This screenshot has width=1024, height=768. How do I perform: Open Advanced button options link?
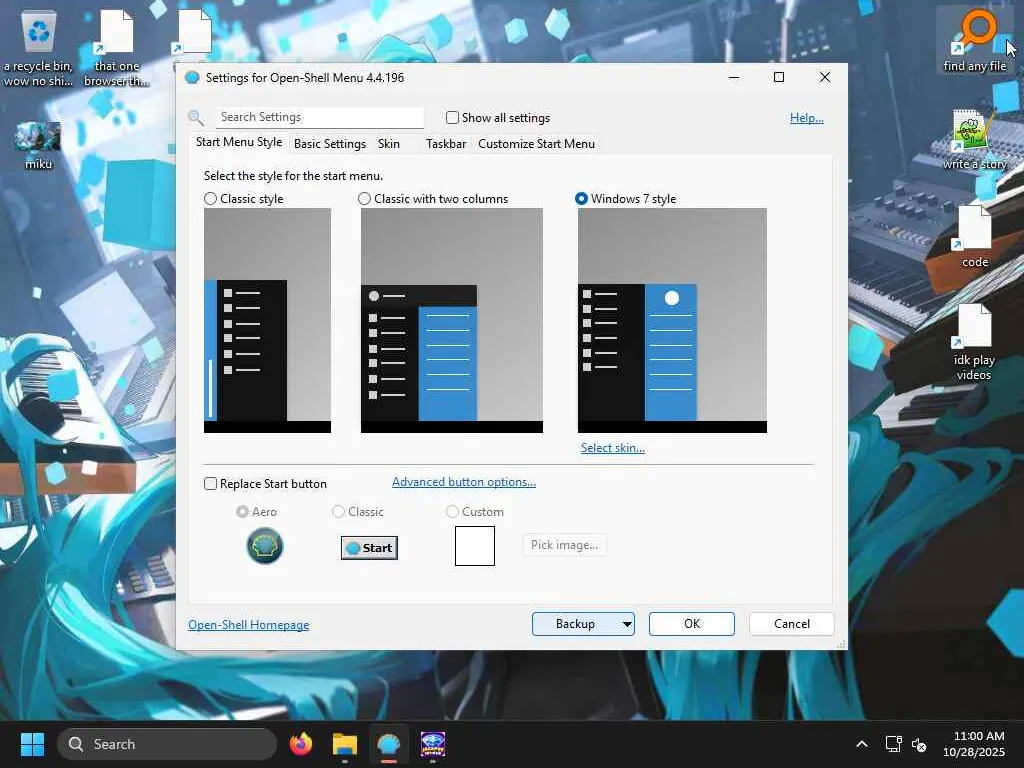click(x=464, y=482)
